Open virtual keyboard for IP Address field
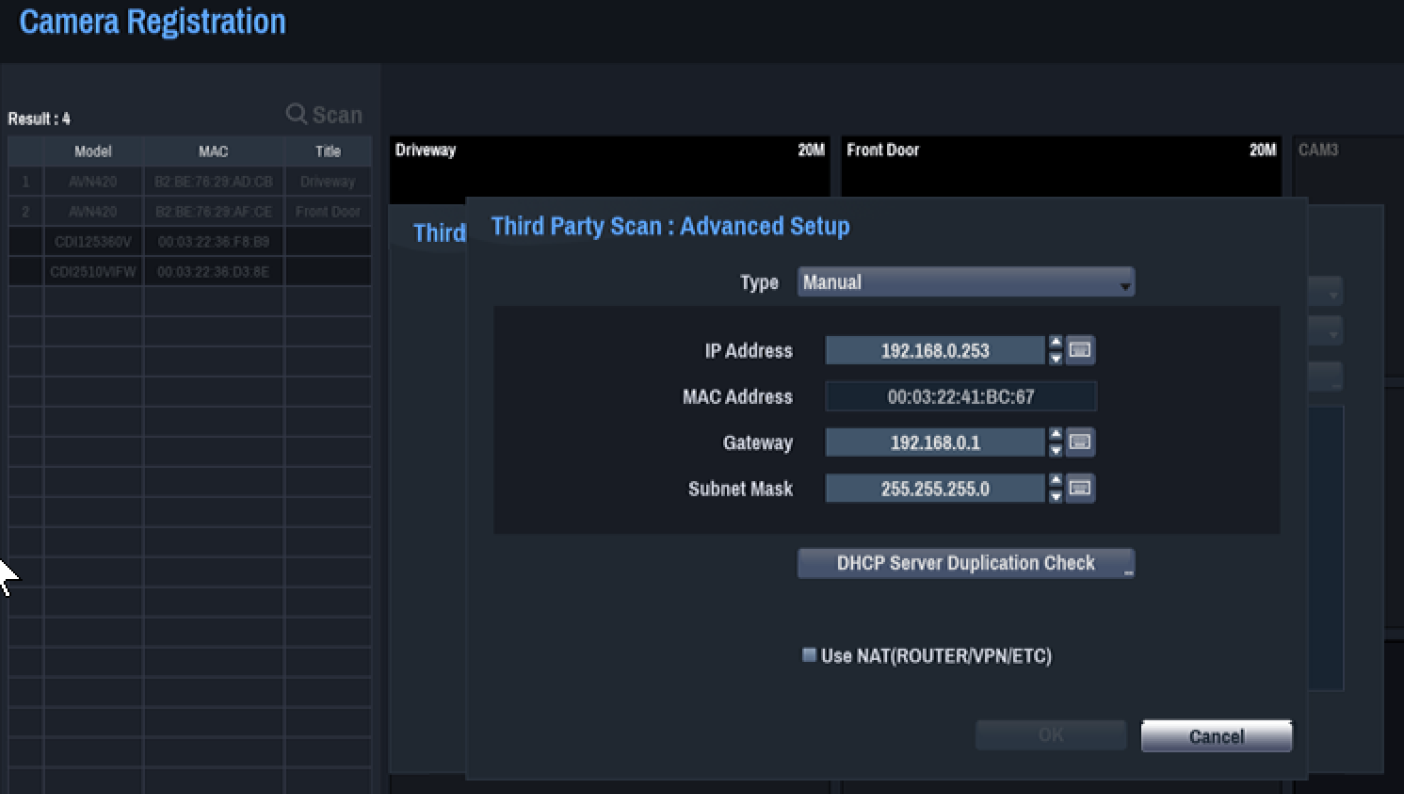1404x794 pixels. (x=1080, y=350)
